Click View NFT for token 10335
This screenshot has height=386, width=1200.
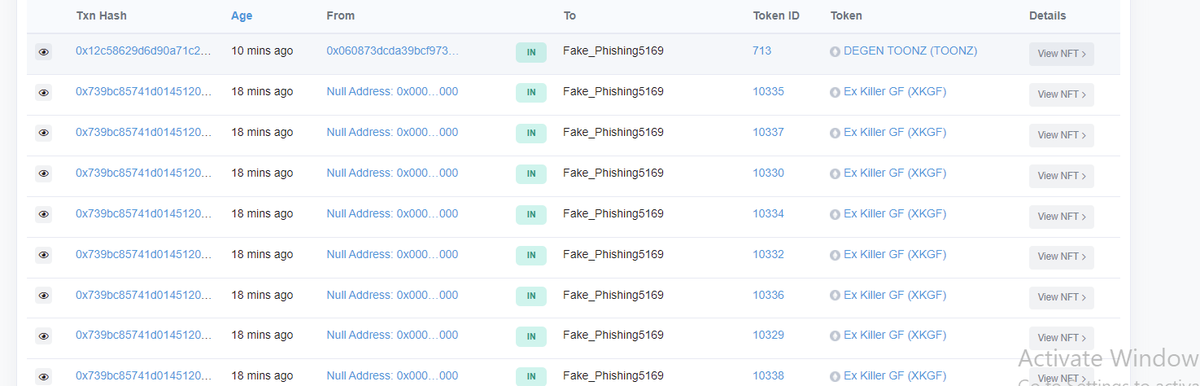point(1061,94)
